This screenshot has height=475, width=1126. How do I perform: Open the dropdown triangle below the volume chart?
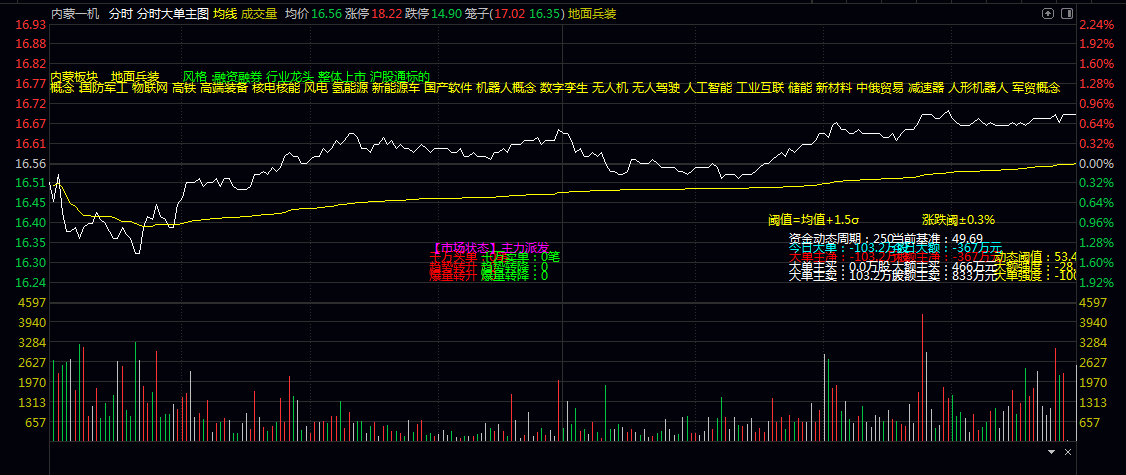tap(1052, 452)
